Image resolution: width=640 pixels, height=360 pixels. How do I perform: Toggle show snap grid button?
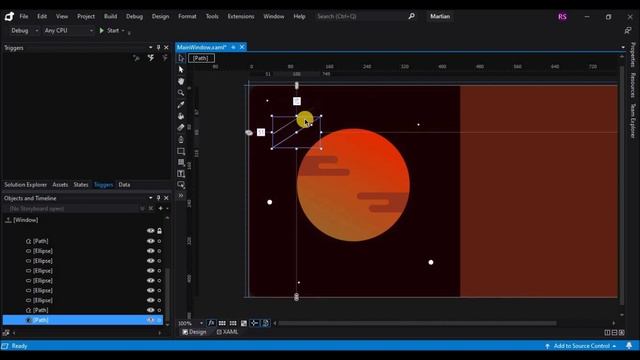[222, 323]
